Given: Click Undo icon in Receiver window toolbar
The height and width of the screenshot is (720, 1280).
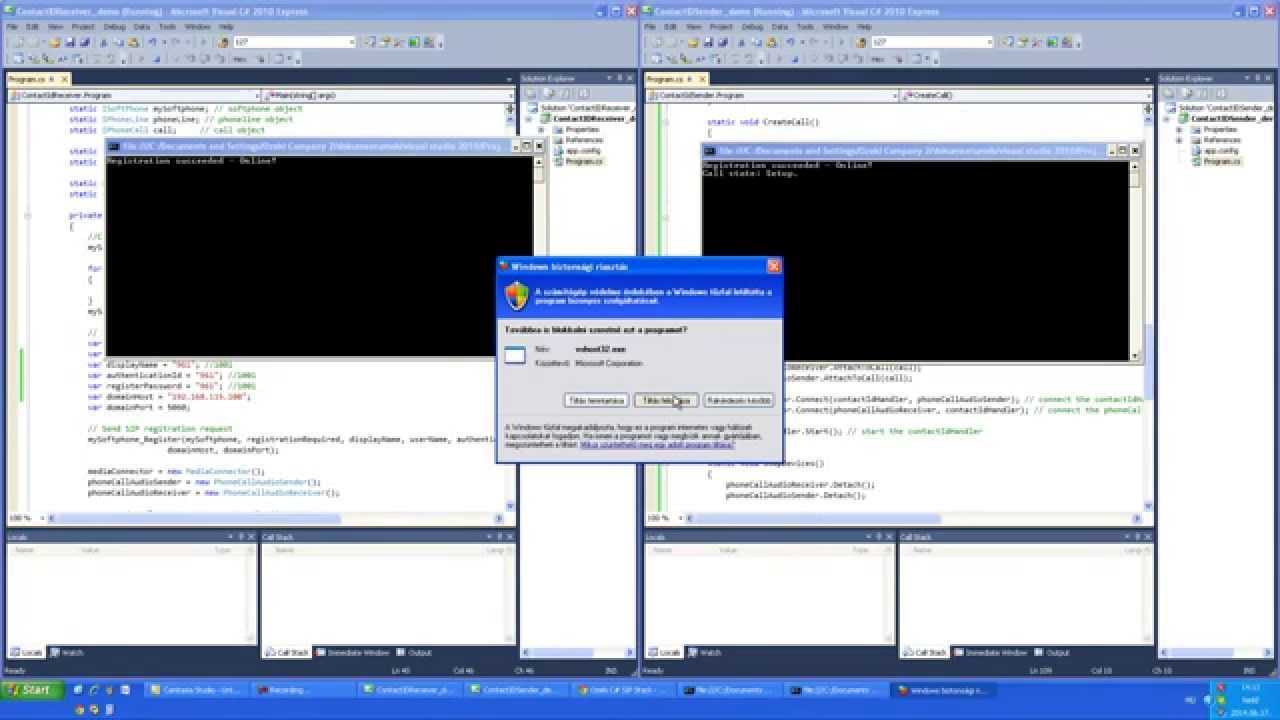Looking at the screenshot, I should coord(152,42).
